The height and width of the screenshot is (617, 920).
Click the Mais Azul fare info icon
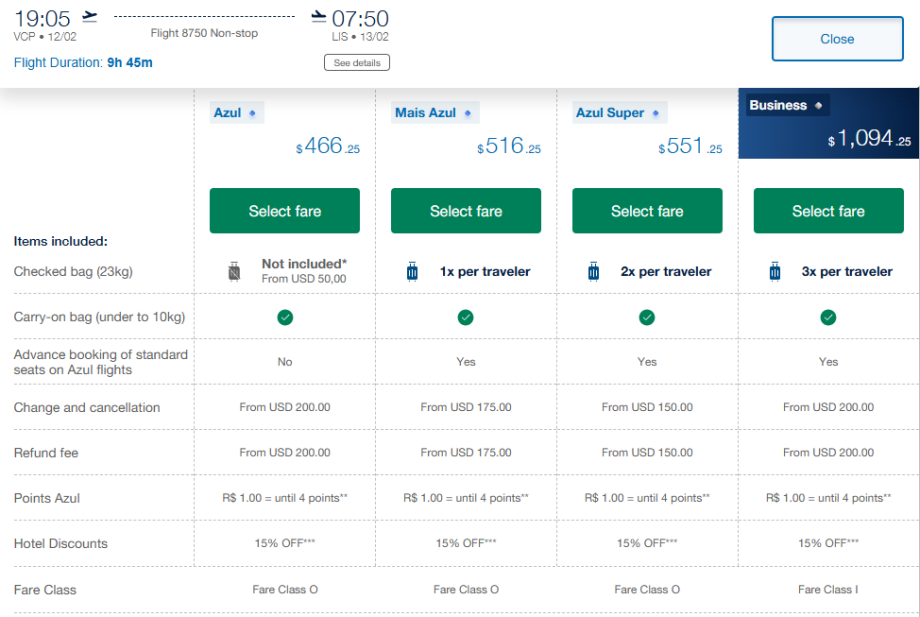pyautogui.click(x=467, y=113)
